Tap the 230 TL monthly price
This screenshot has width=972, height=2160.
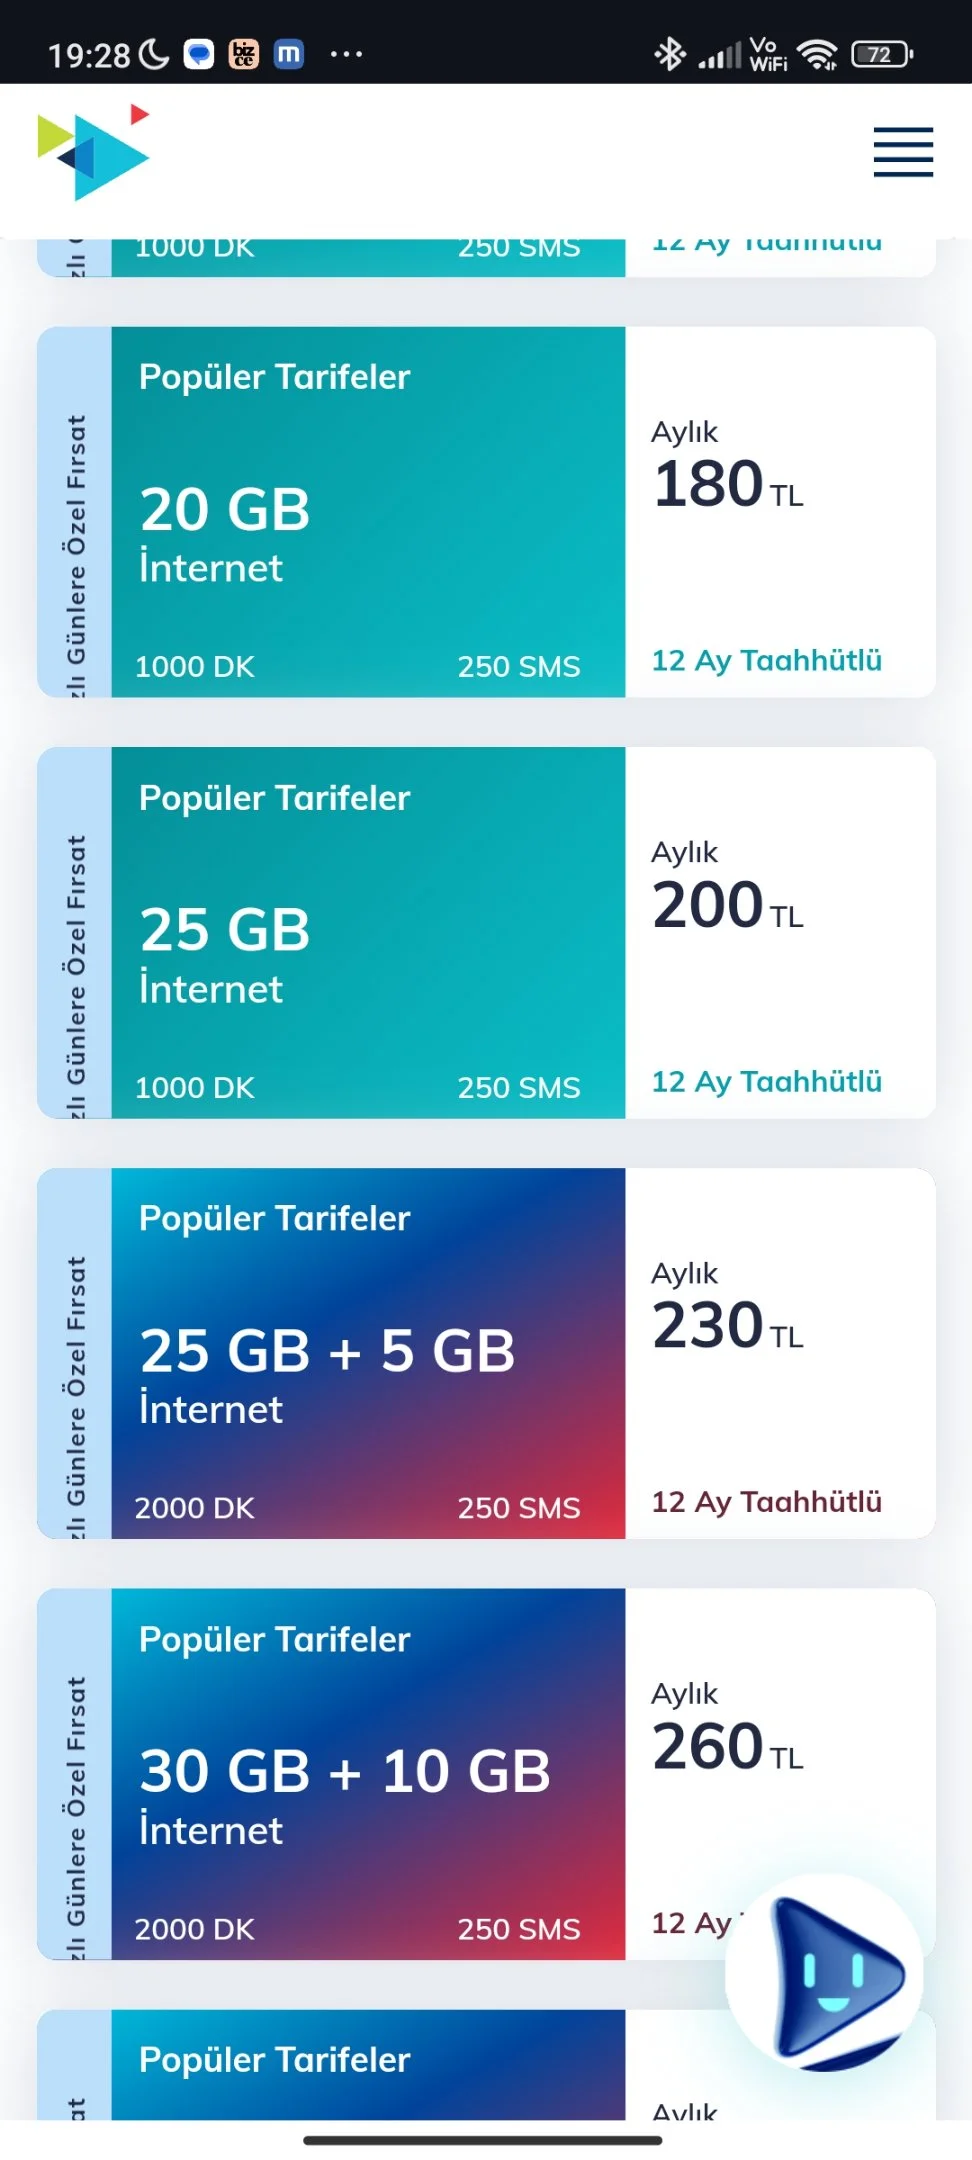pos(728,1326)
